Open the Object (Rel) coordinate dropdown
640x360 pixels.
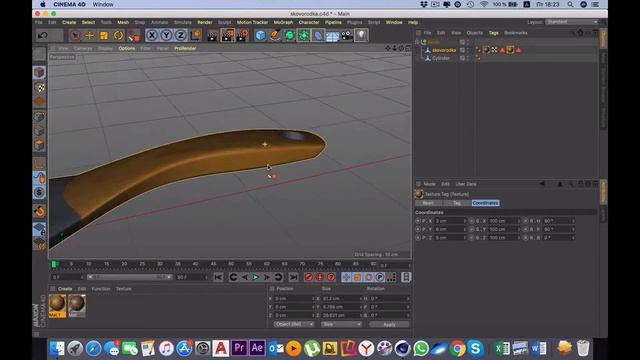(293, 324)
